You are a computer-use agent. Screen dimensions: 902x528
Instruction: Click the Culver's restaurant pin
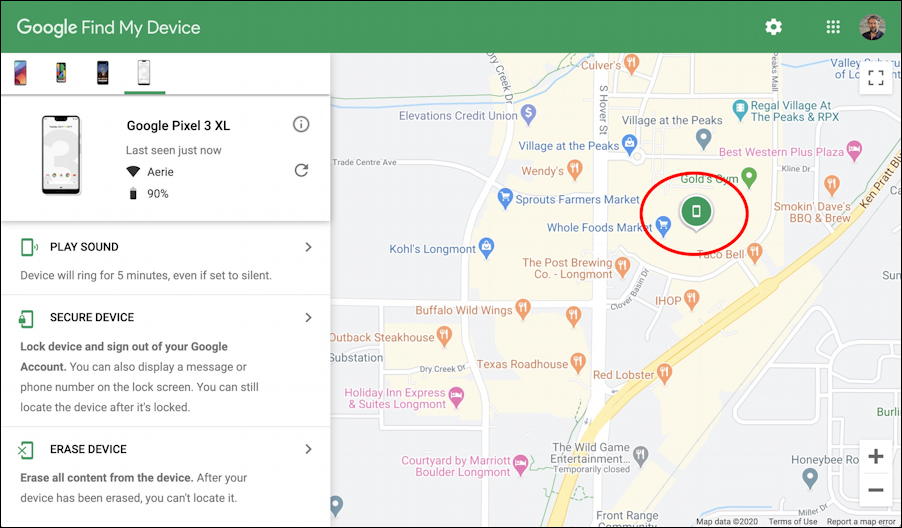(631, 63)
